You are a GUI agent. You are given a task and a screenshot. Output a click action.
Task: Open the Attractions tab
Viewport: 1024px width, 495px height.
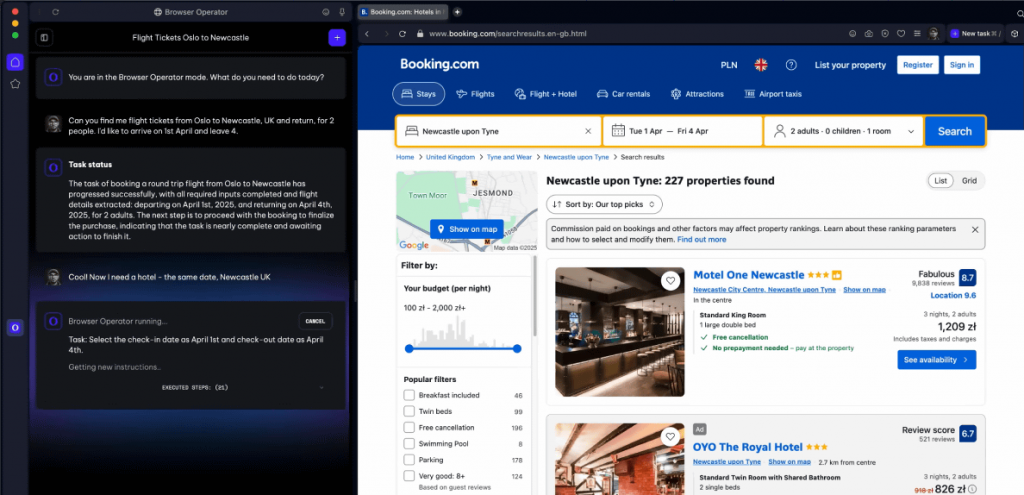pyautogui.click(x=697, y=94)
